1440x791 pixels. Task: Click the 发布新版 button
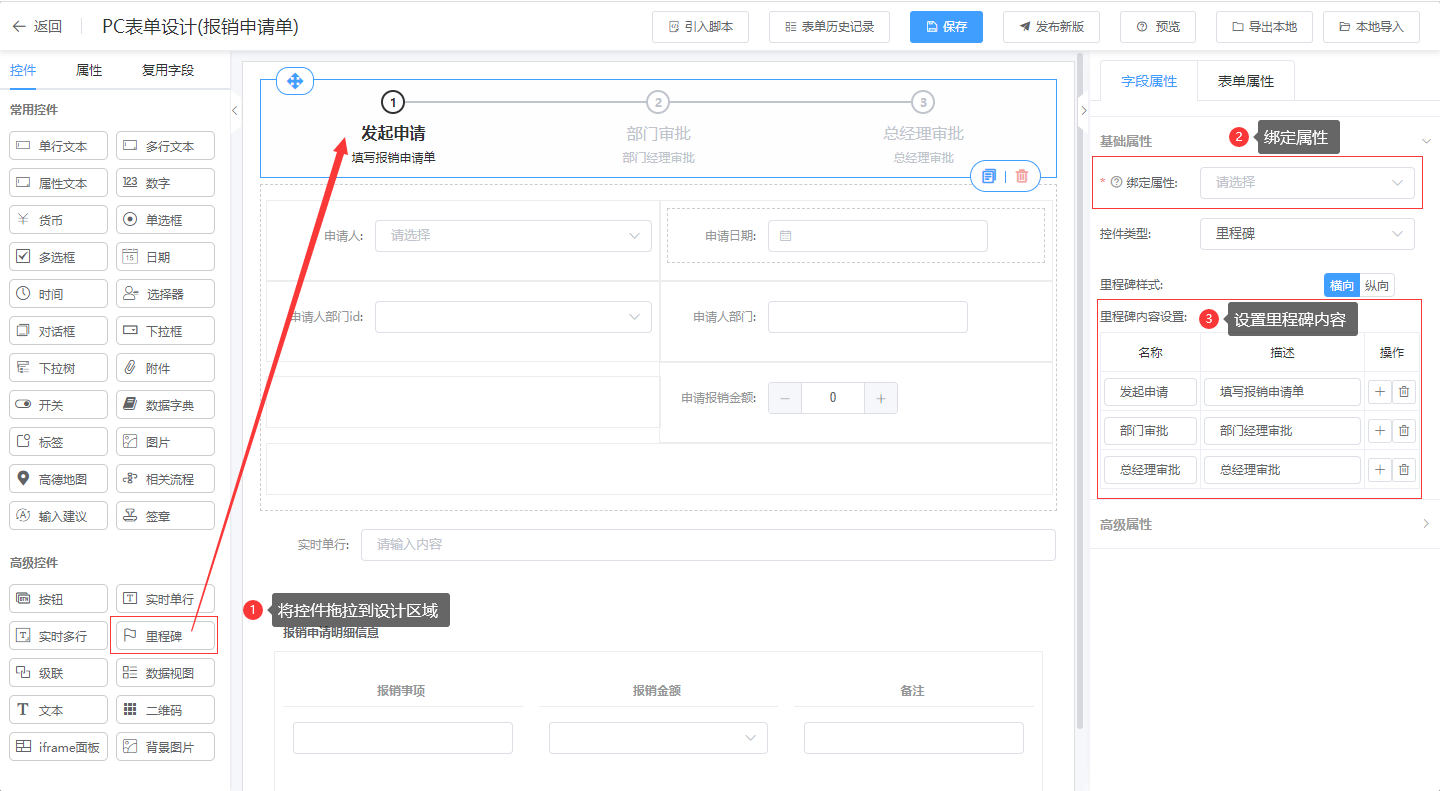pyautogui.click(x=1051, y=27)
